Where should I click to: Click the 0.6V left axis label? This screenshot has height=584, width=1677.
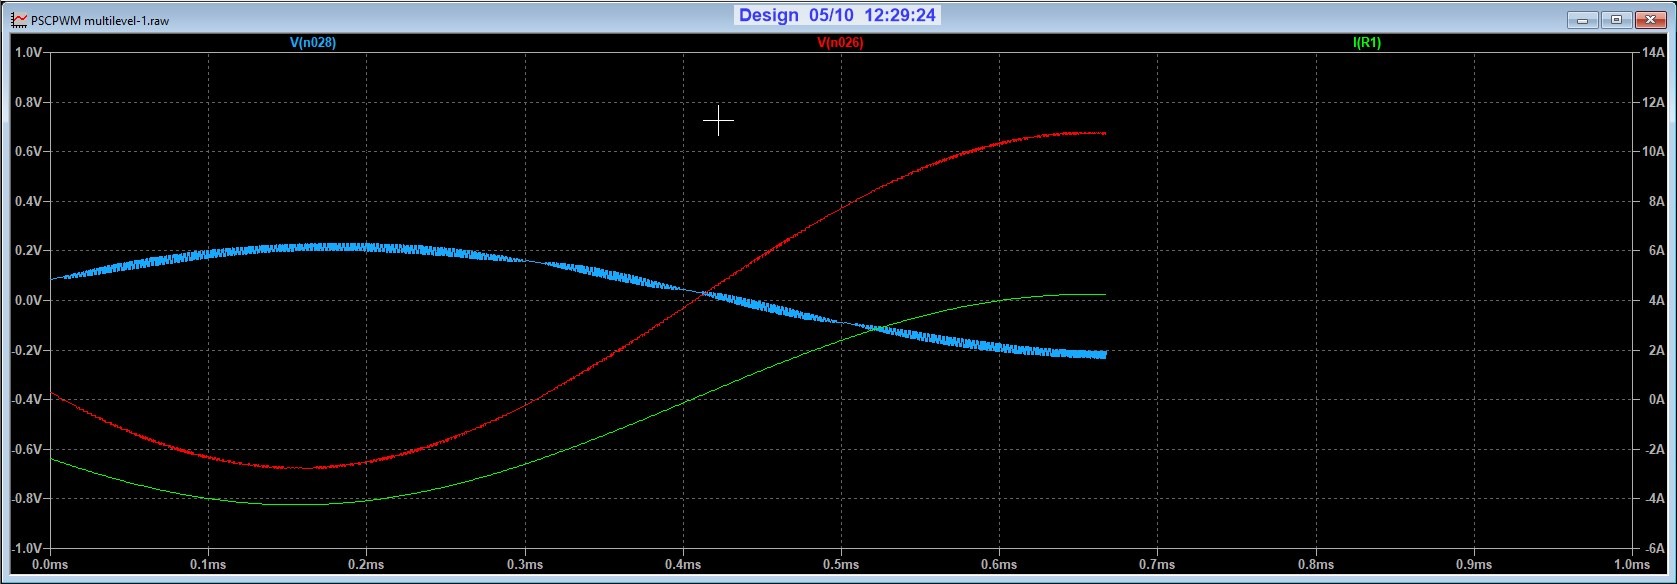coord(28,151)
